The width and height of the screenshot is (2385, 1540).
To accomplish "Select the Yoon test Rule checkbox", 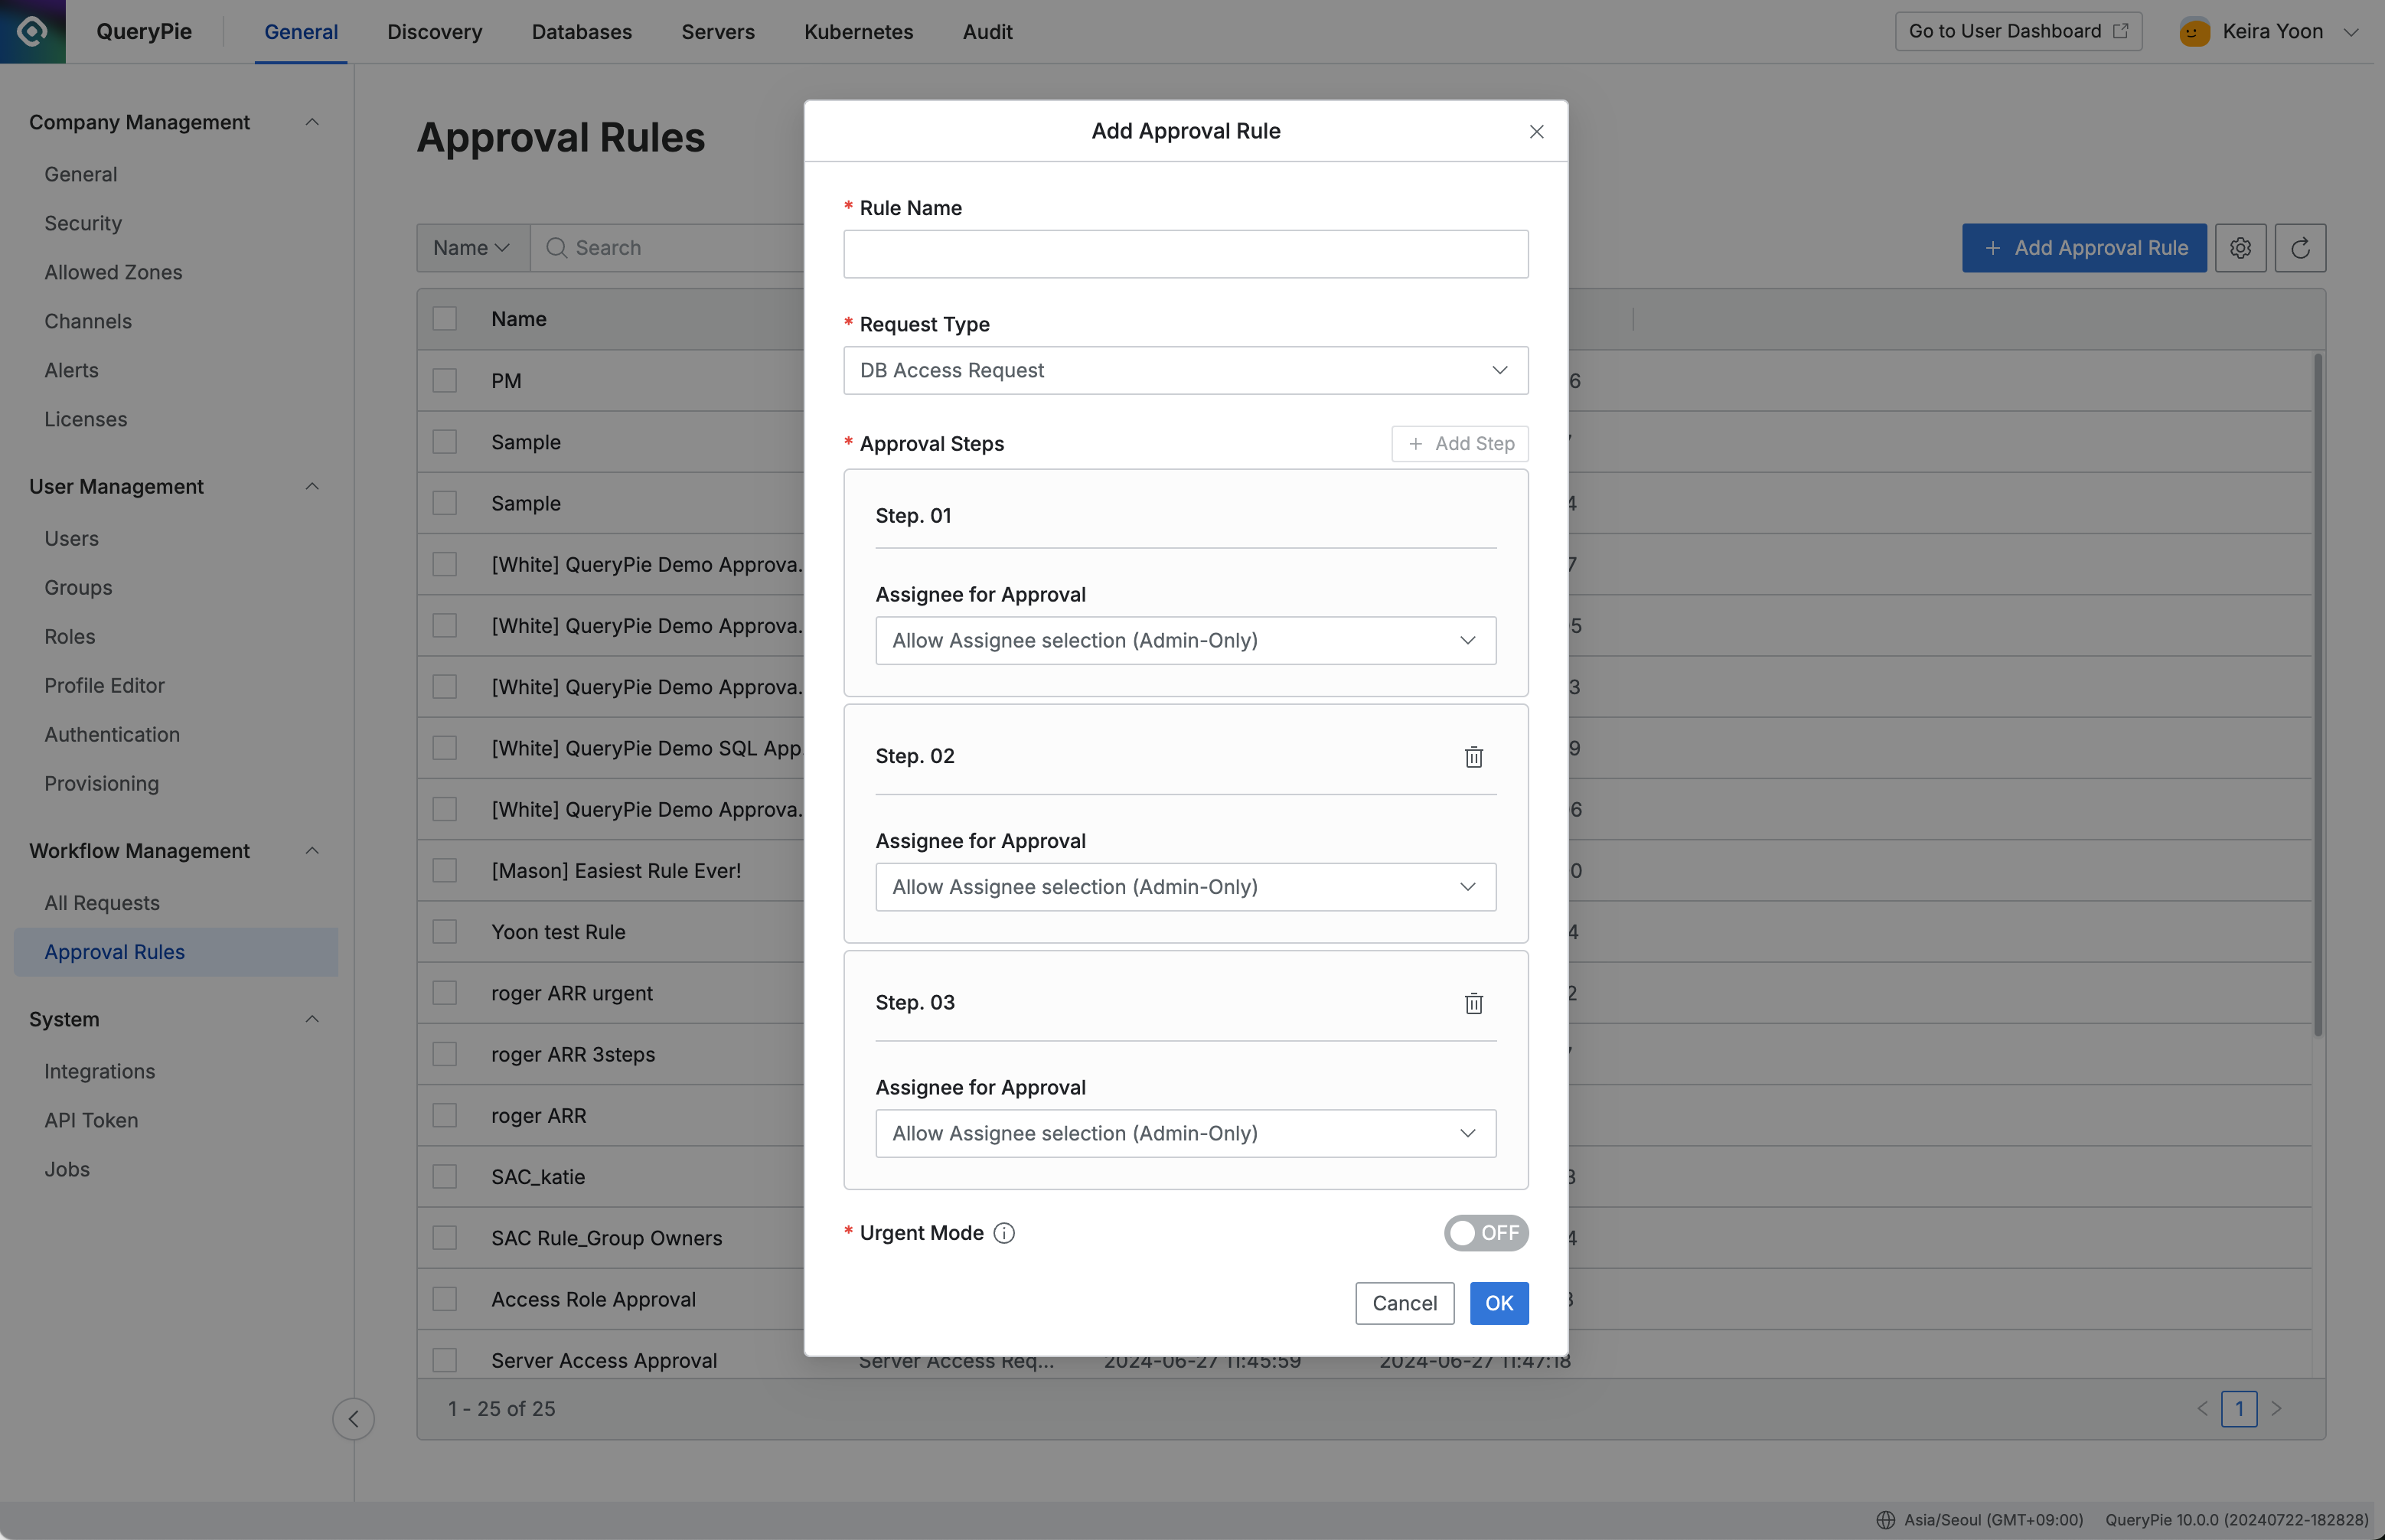I will pos(445,932).
